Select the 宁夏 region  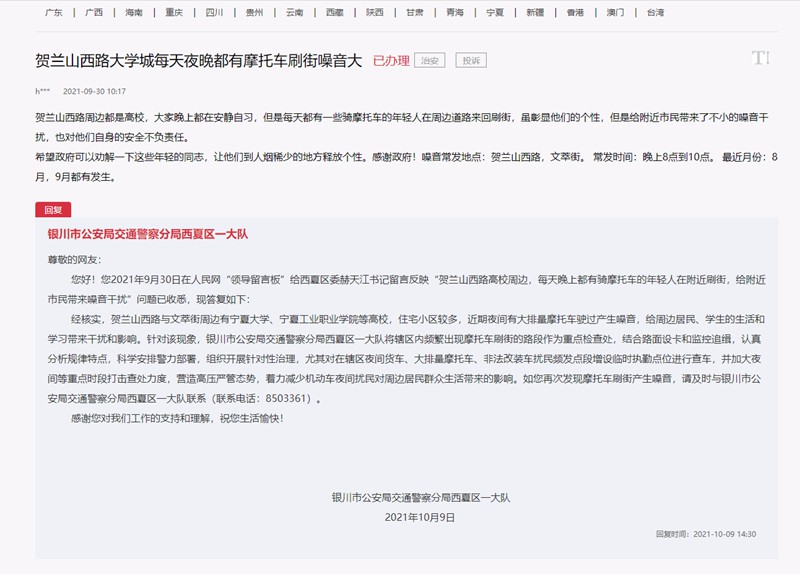point(495,13)
